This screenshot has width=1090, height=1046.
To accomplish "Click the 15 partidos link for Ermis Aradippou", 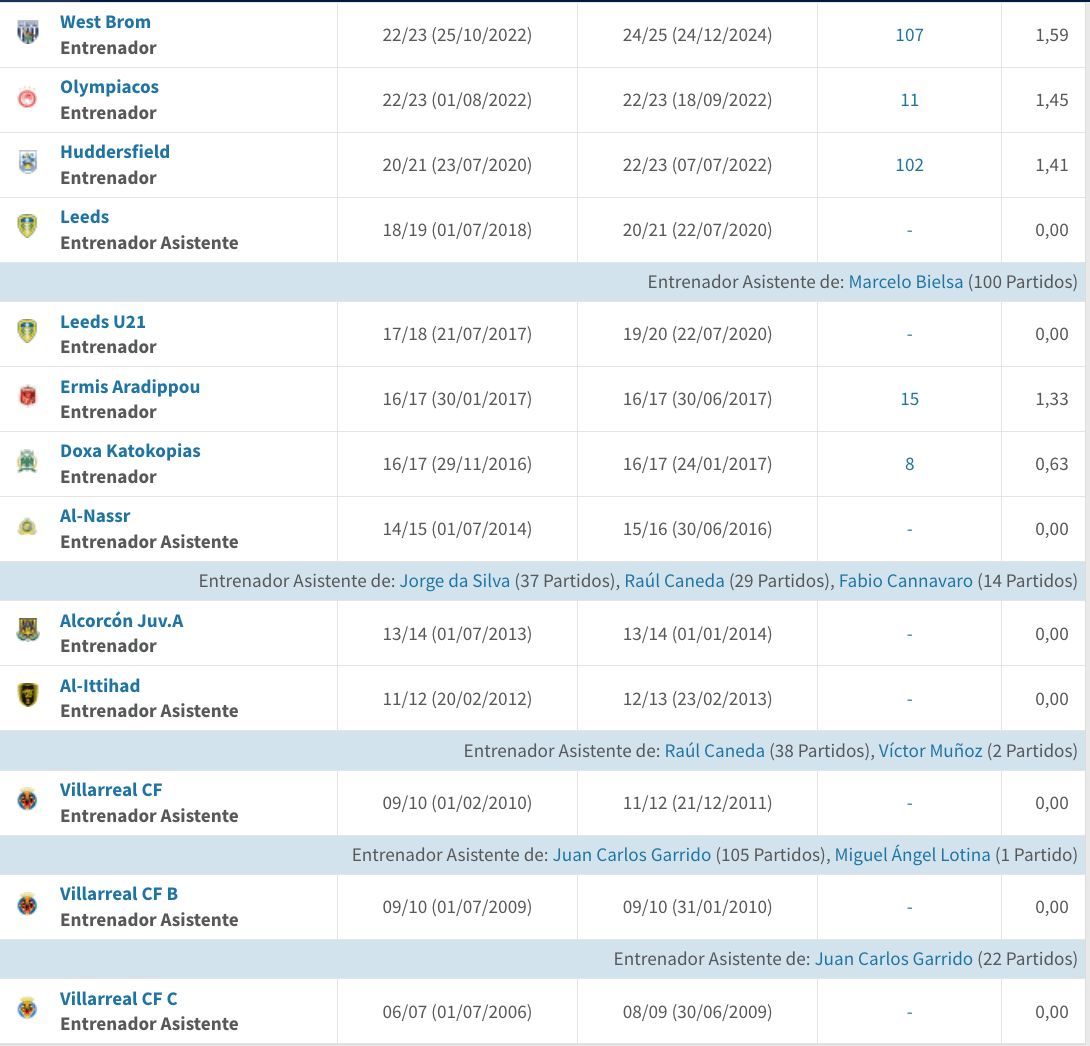I will [x=909, y=399].
